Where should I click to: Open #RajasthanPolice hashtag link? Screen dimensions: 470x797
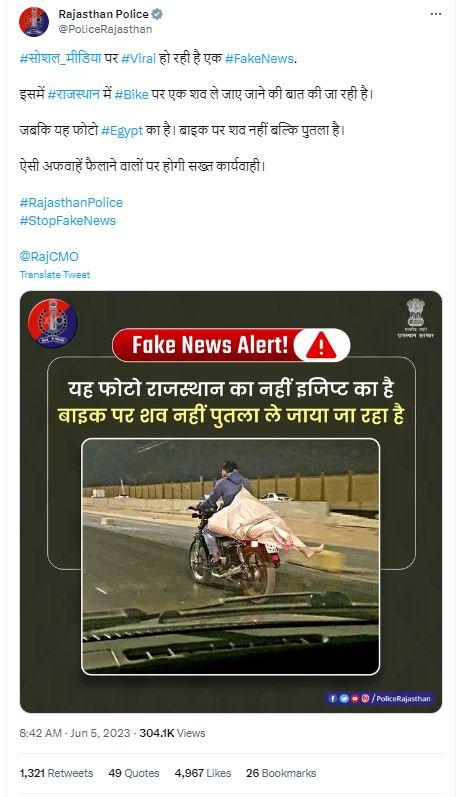(x=71, y=203)
